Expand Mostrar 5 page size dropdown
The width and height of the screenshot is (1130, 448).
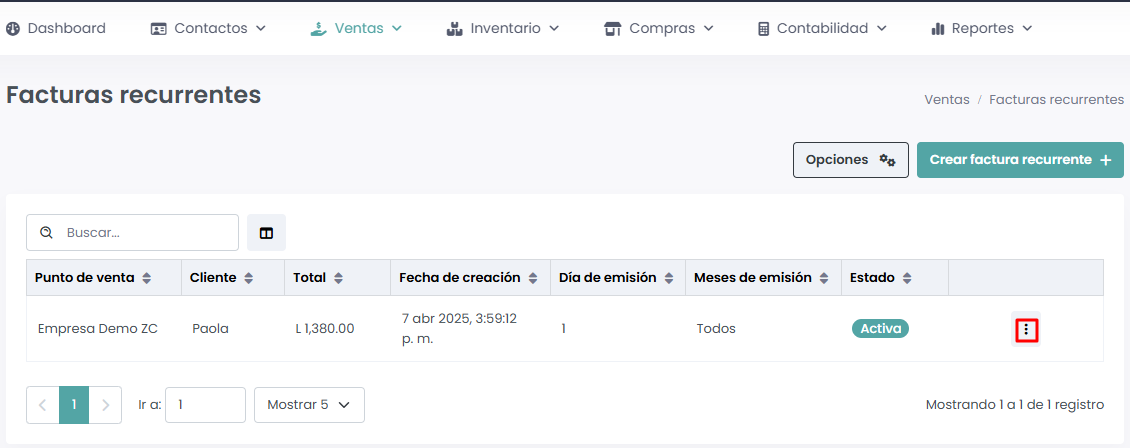[x=309, y=405]
